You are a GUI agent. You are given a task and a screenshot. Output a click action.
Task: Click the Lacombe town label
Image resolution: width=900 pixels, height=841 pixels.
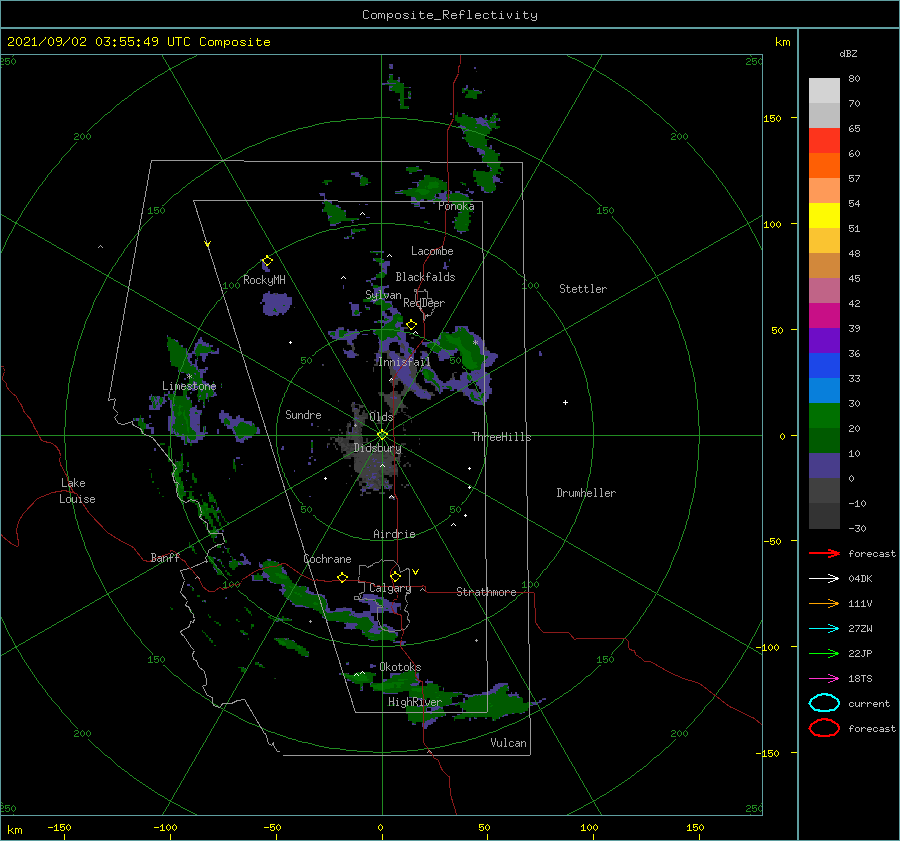tap(432, 251)
